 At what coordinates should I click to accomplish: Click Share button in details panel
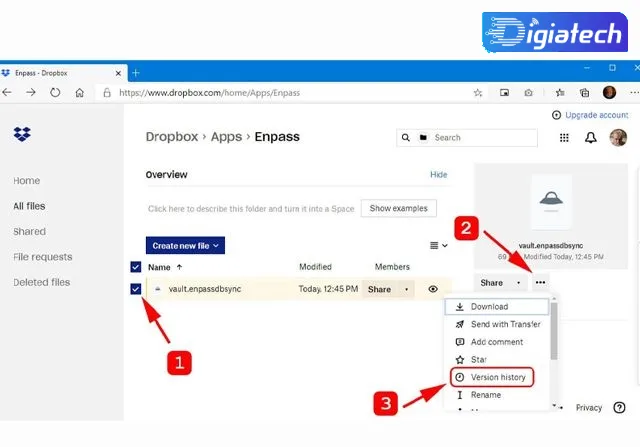(492, 283)
